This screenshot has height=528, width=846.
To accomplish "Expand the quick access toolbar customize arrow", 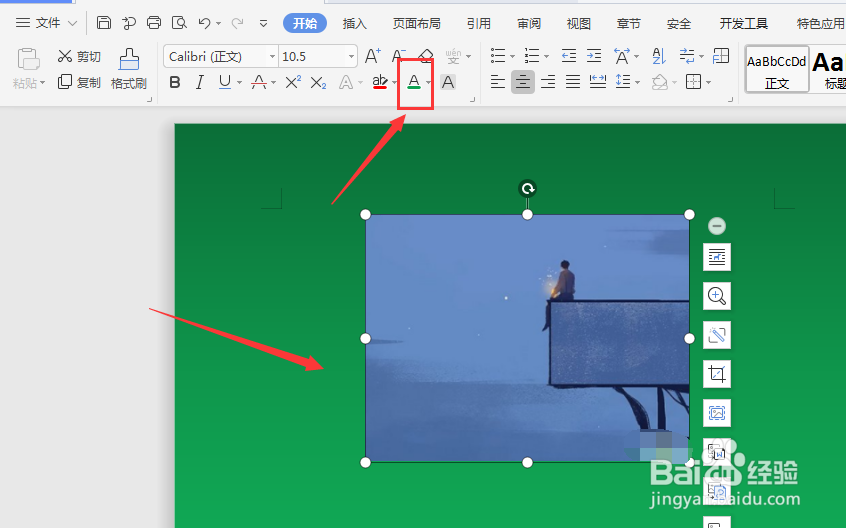I will coord(263,23).
